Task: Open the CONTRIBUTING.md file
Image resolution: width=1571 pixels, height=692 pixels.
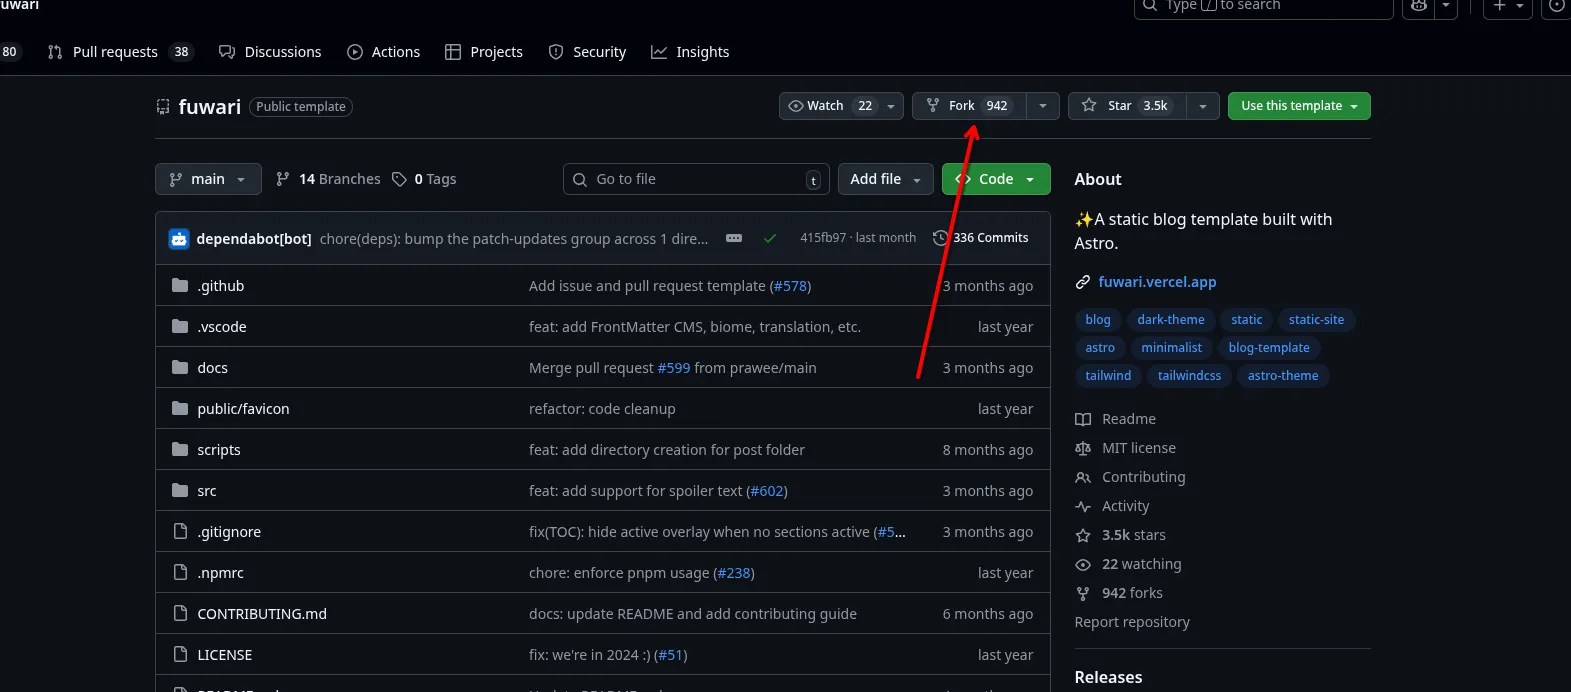Action: coord(262,614)
